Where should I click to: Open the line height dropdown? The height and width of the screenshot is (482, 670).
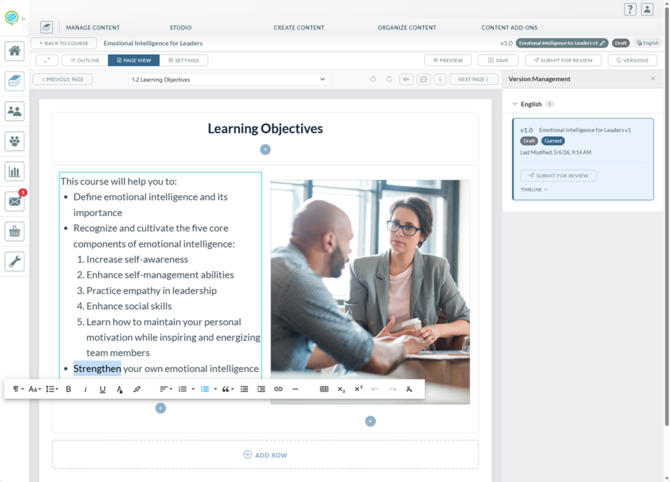pyautogui.click(x=52, y=389)
